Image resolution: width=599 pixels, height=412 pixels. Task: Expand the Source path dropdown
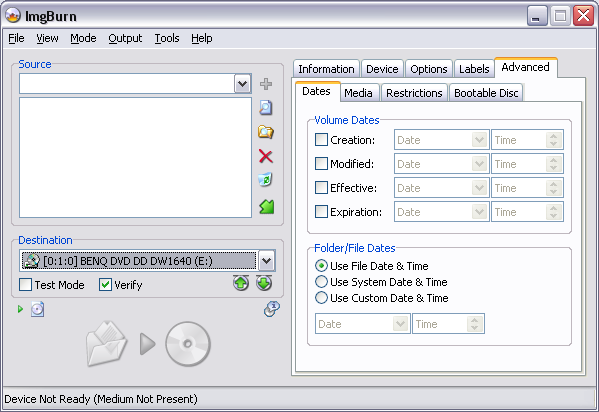(242, 83)
